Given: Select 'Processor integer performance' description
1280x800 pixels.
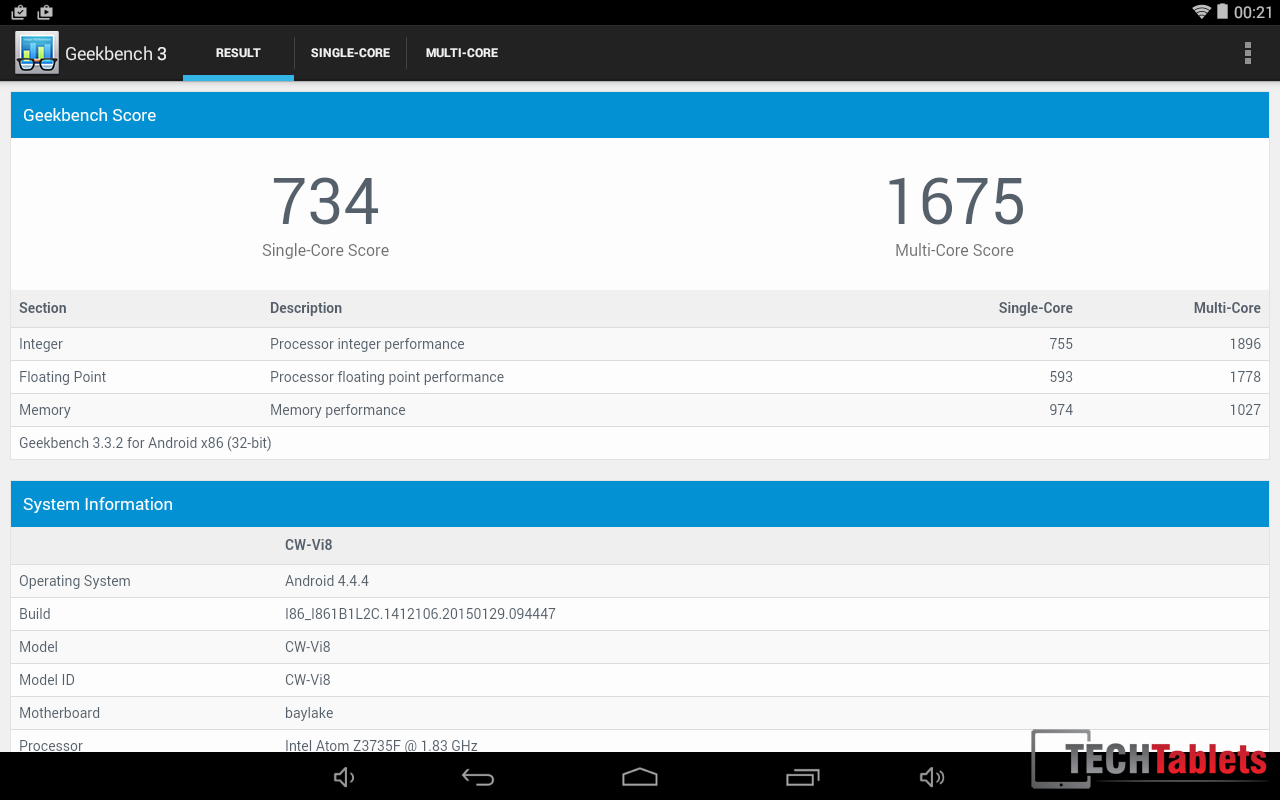Looking at the screenshot, I should 367,344.
